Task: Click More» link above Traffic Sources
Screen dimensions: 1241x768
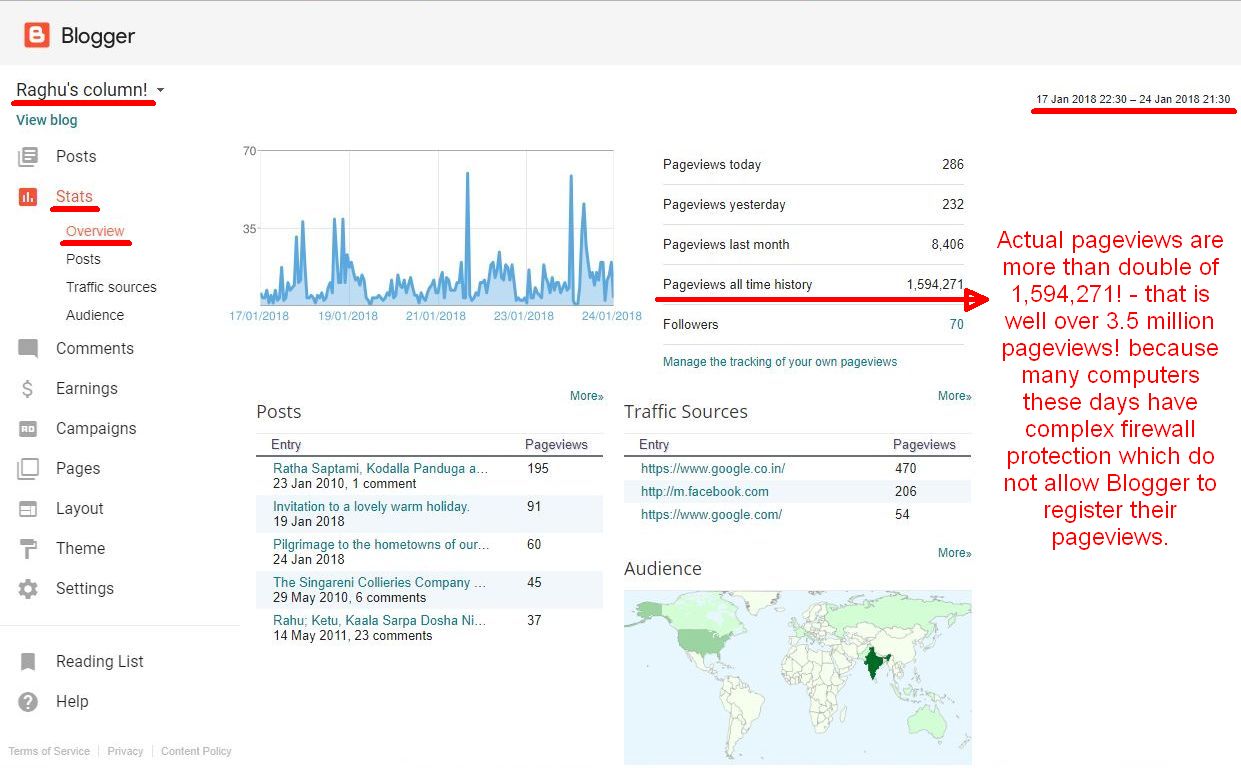Action: click(955, 396)
